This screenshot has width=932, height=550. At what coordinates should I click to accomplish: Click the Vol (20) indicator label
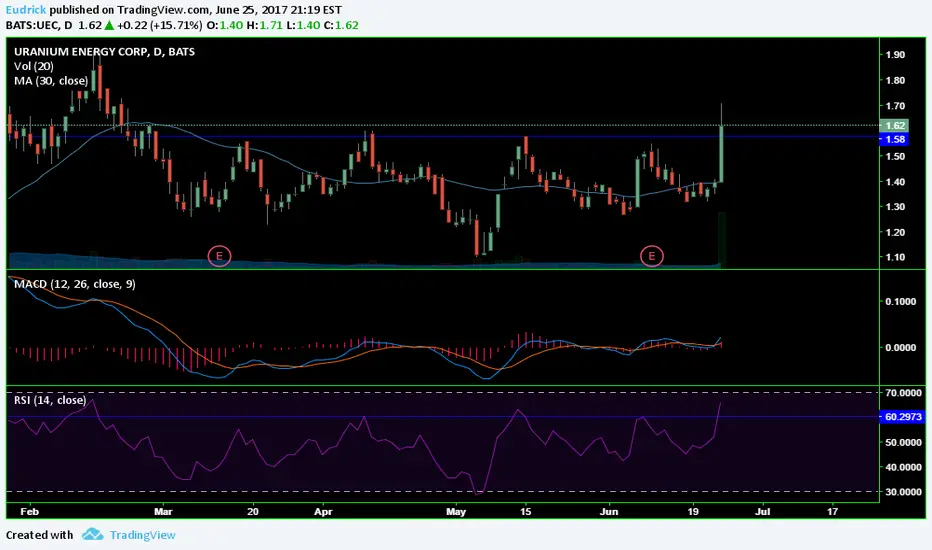click(33, 66)
